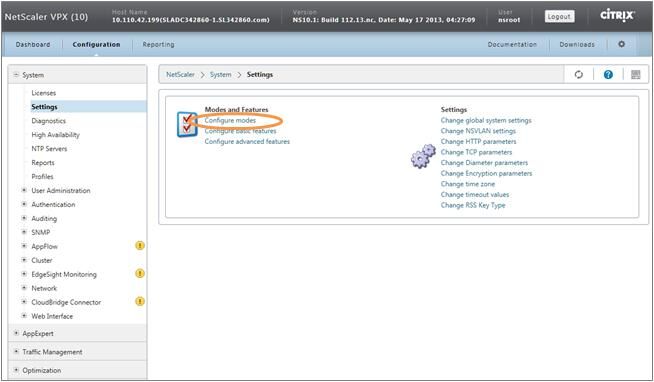The width and height of the screenshot is (654, 382).
Task: Open Change TCP parameters link
Action: pyautogui.click(x=476, y=152)
